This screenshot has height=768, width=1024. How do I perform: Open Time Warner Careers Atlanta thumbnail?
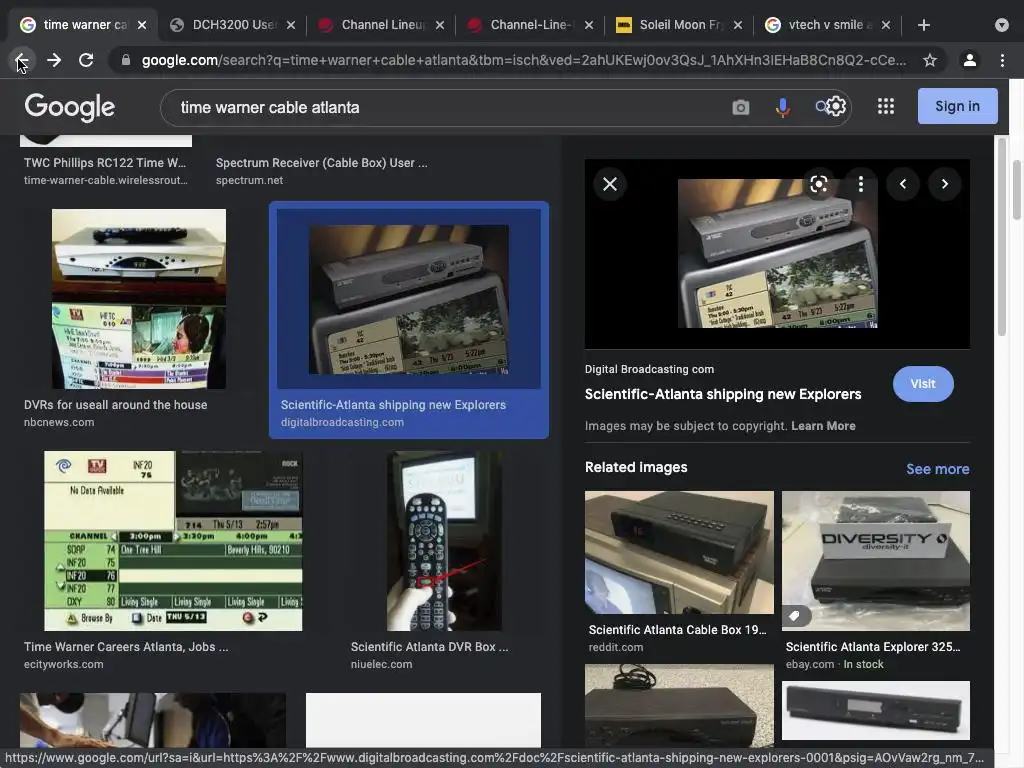[x=173, y=541]
